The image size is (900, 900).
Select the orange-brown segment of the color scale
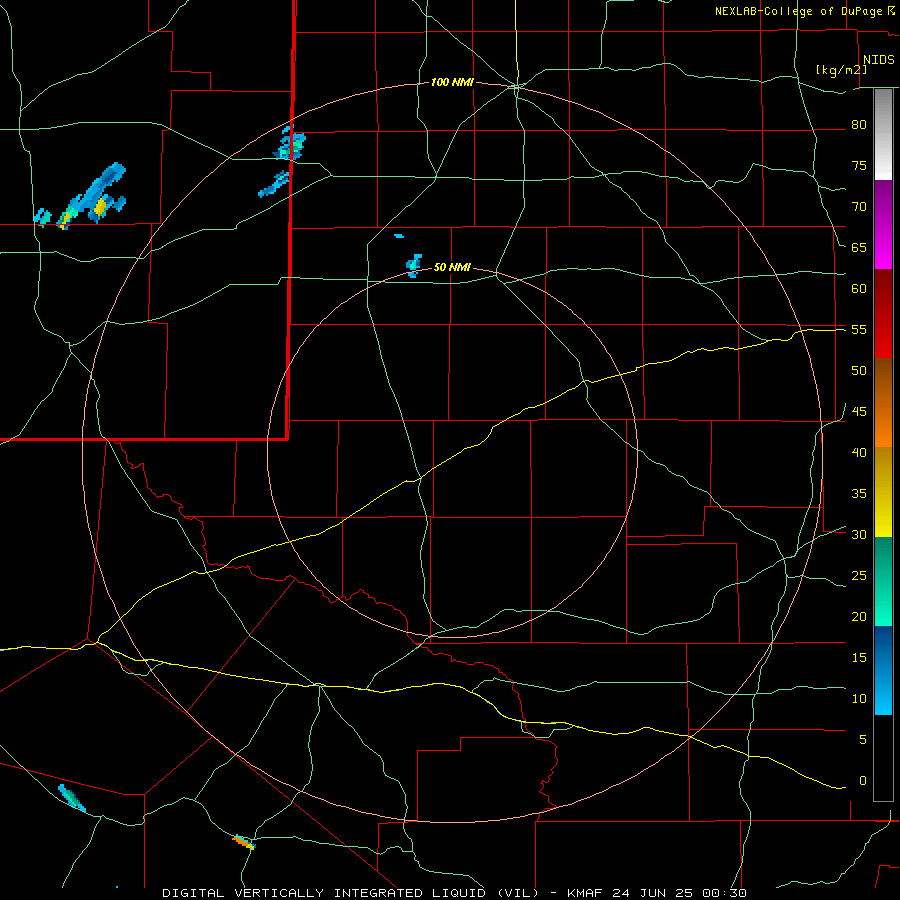(x=883, y=403)
